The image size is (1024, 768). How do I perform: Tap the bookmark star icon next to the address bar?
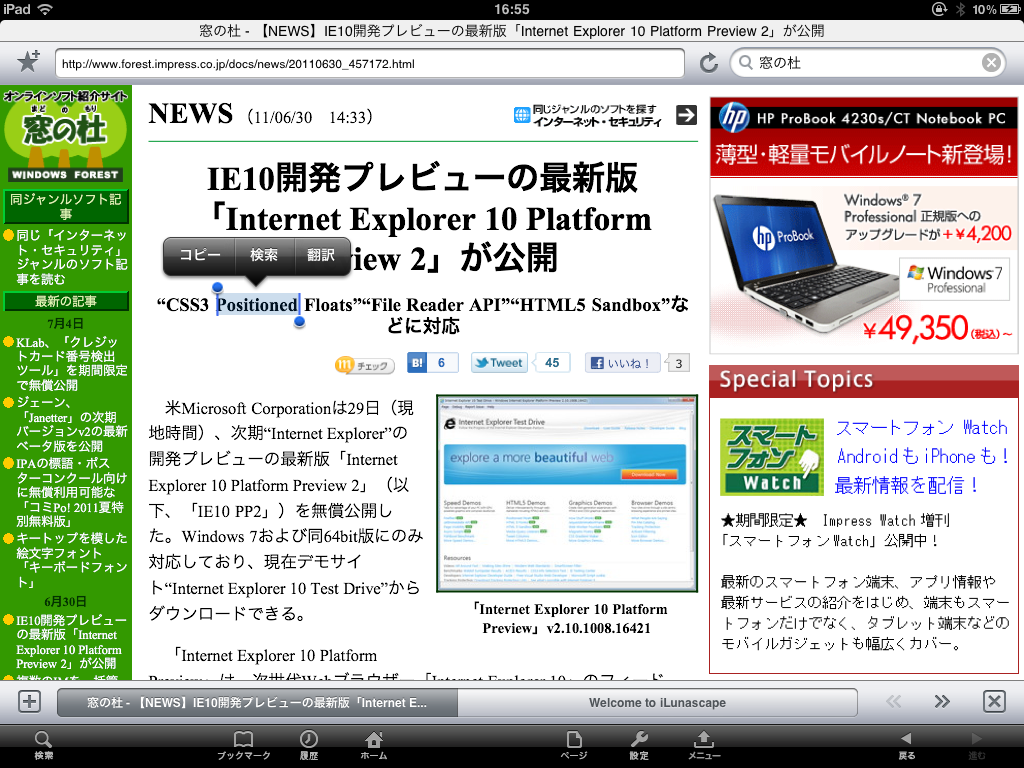[x=29, y=60]
